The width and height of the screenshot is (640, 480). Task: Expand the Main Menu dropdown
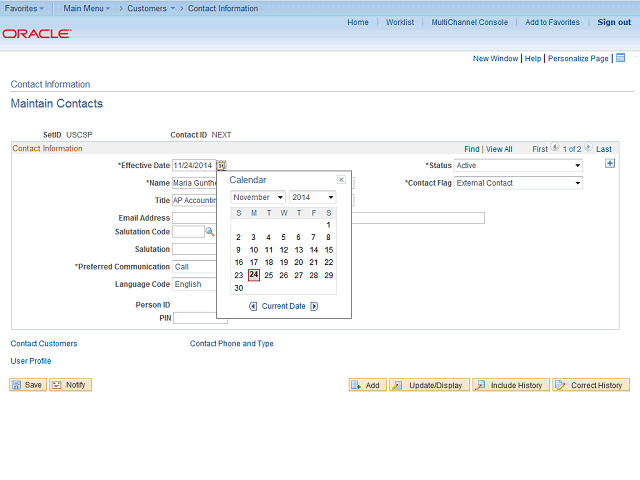click(x=87, y=8)
